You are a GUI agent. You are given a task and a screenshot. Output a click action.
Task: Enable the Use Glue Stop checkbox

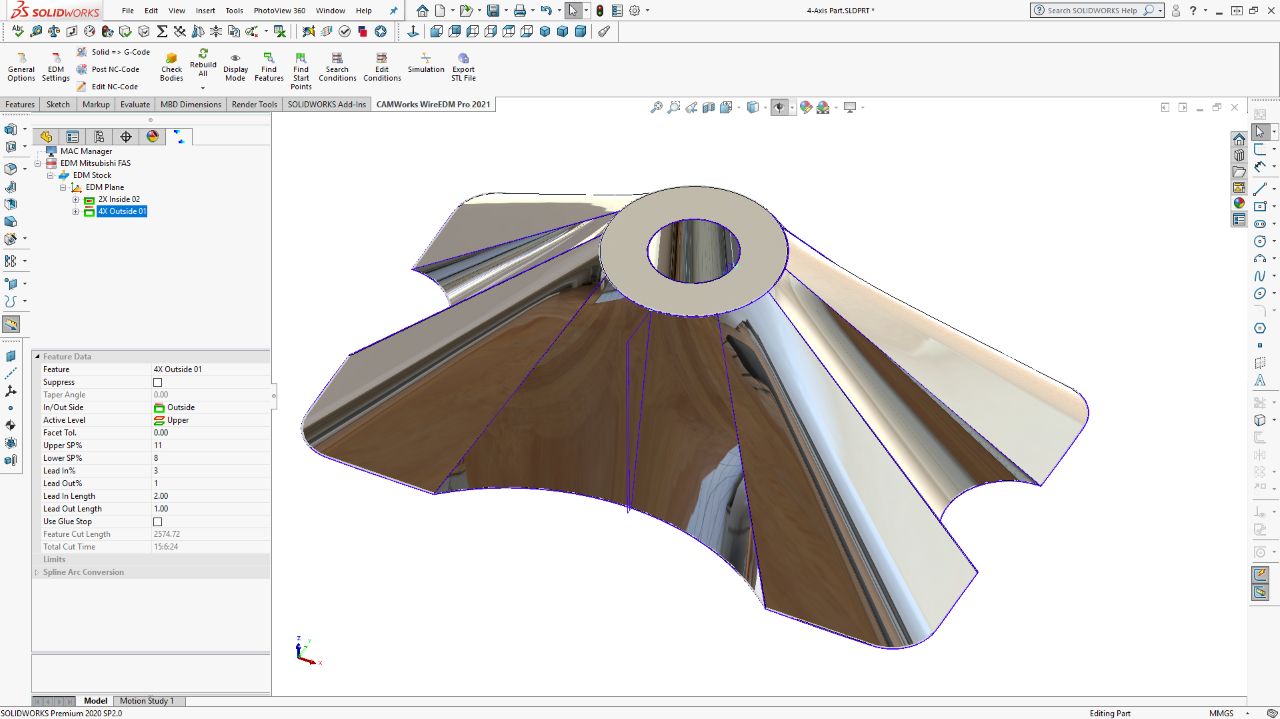click(157, 521)
